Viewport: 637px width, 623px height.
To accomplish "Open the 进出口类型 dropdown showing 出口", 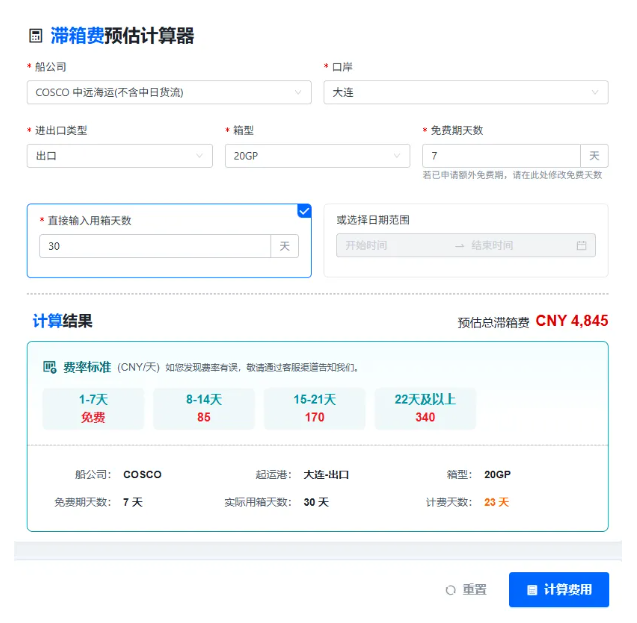I will [119, 156].
